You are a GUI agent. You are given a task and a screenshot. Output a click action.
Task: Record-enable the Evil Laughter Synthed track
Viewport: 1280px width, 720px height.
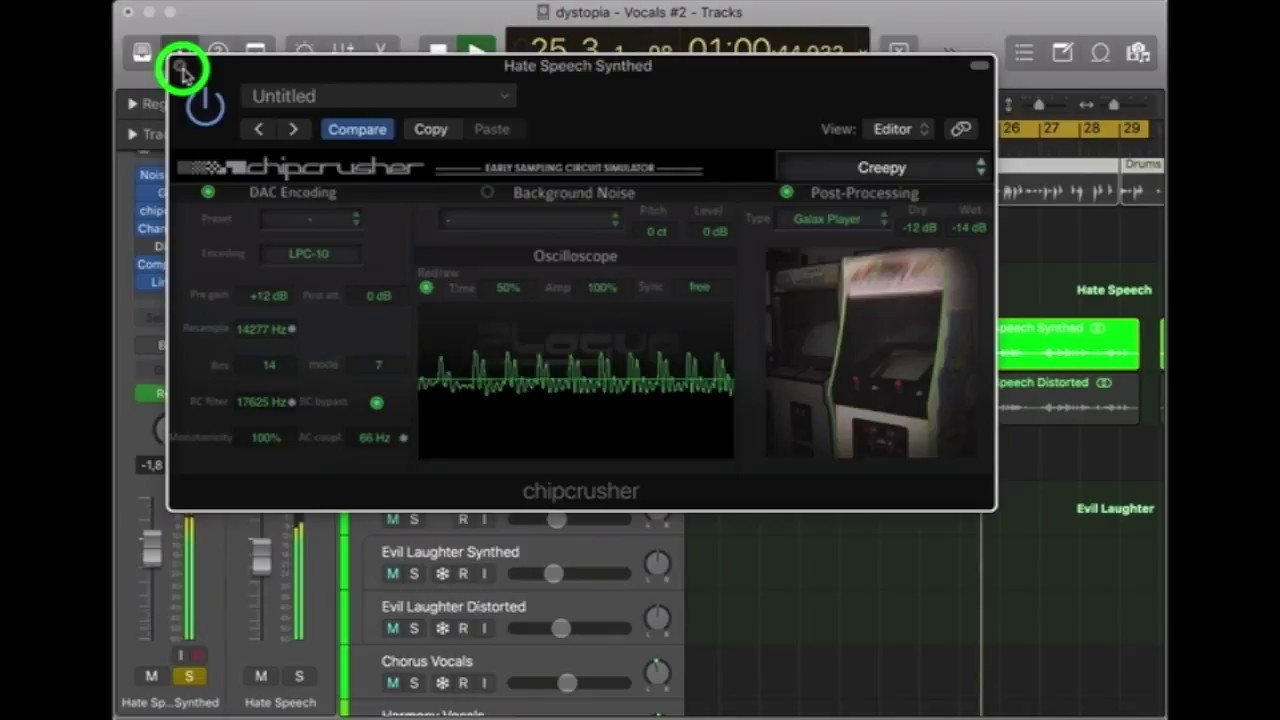[463, 574]
